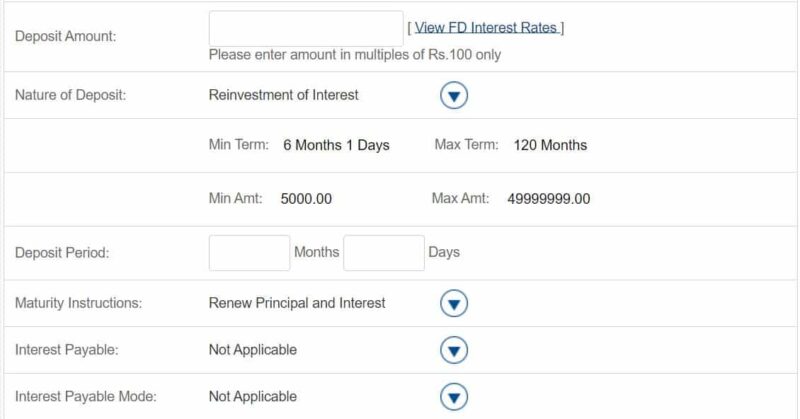
Task: Click Not Applicable value beside Interest Payable Mode
Action: pyautogui.click(x=253, y=397)
